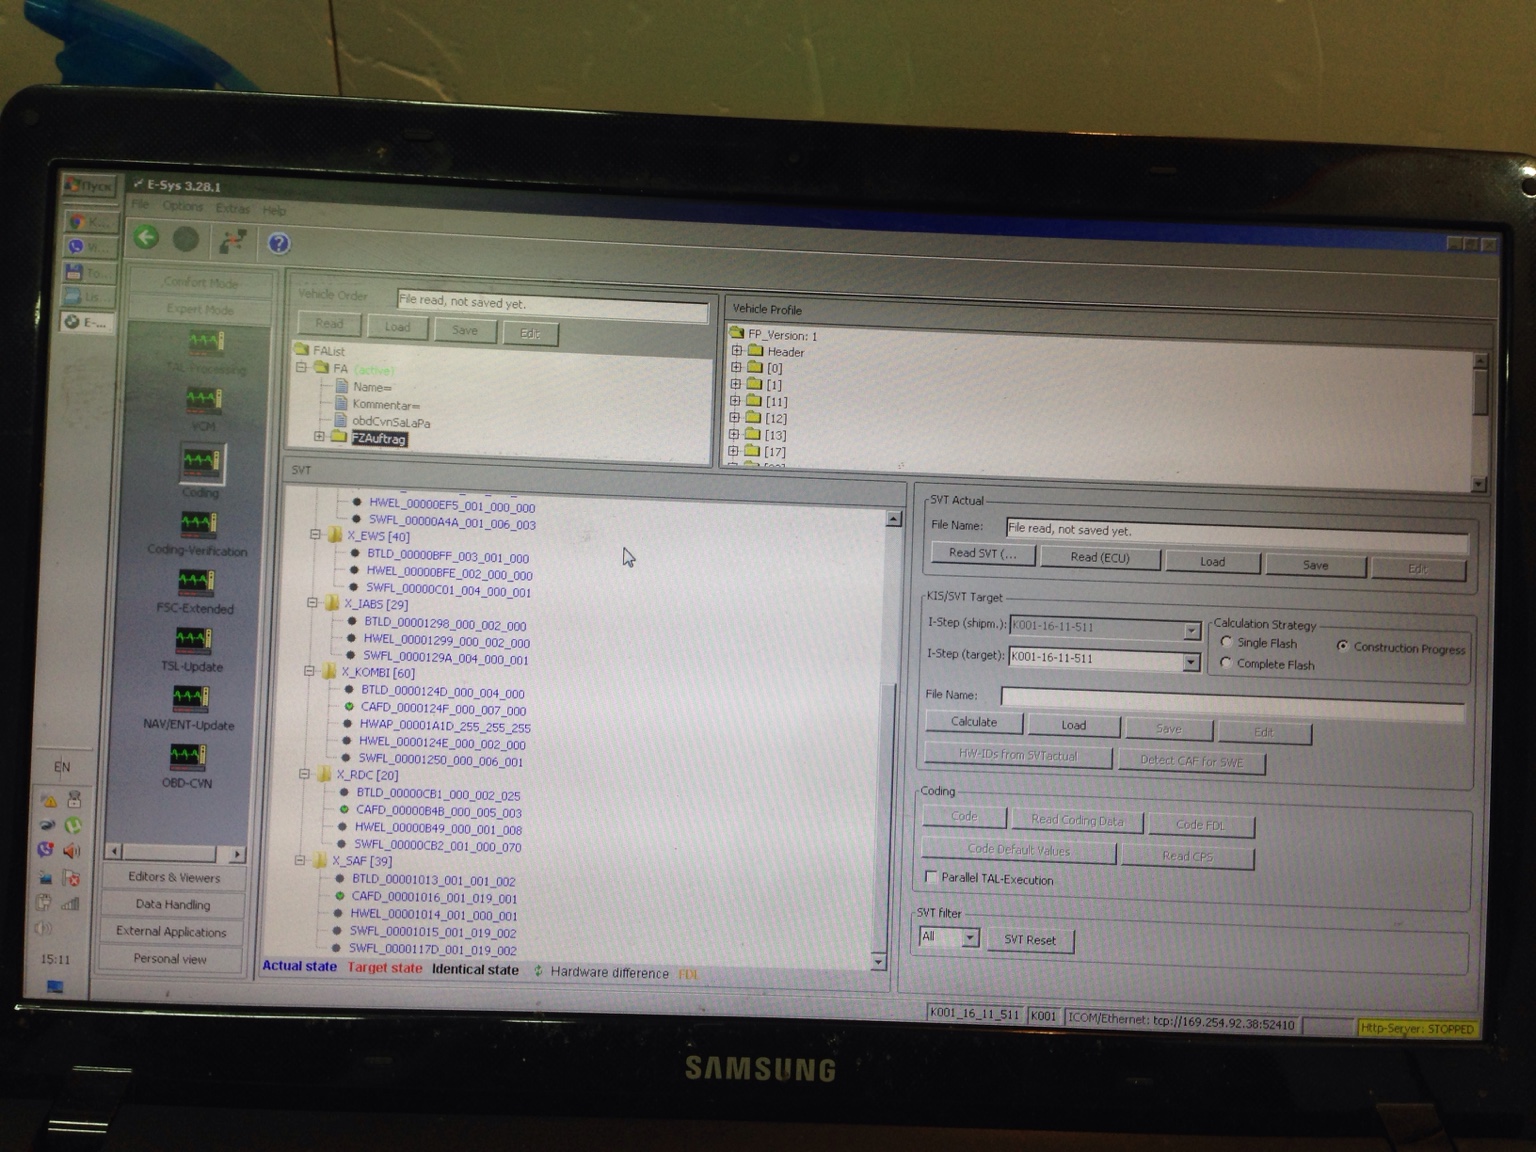Switch to Data Handling section
The height and width of the screenshot is (1152, 1536).
click(x=172, y=904)
